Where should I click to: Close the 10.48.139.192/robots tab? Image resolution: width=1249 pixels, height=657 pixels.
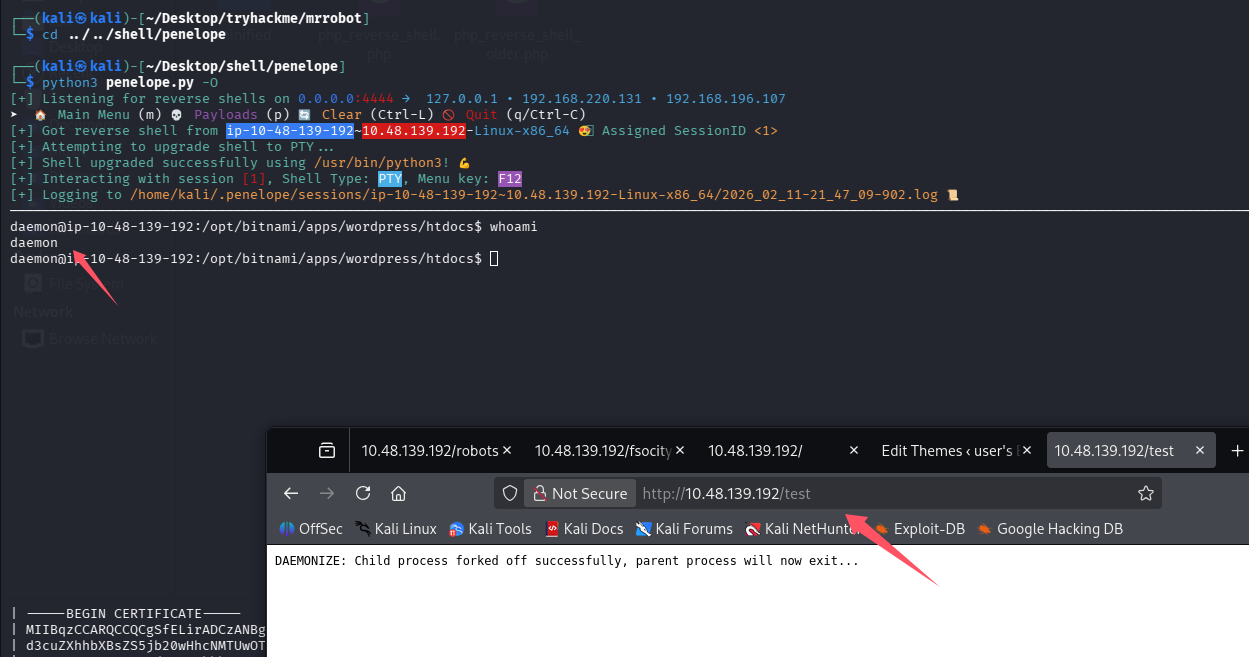tap(506, 451)
